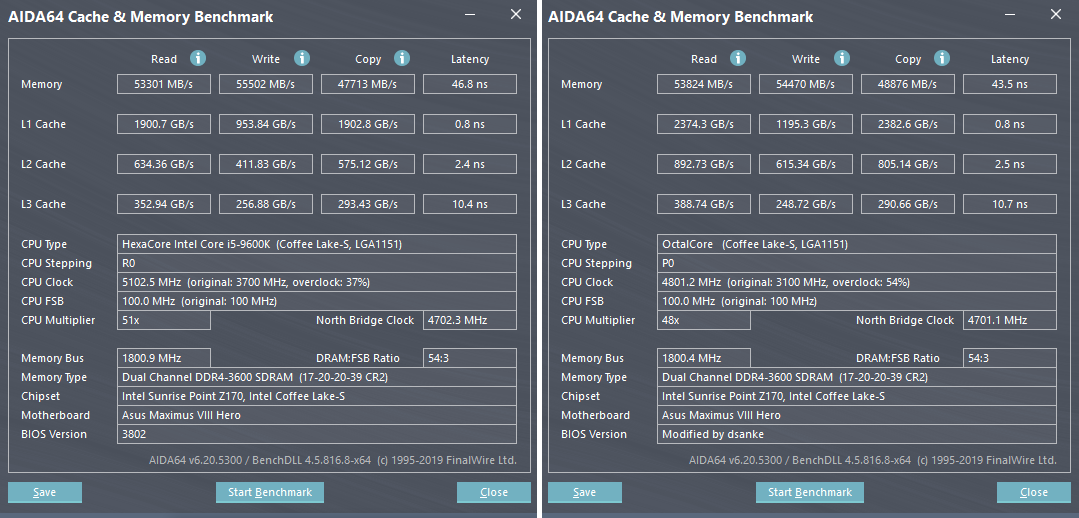Click the HexaCore Intel Core i5-9600K CPU type field

point(317,244)
